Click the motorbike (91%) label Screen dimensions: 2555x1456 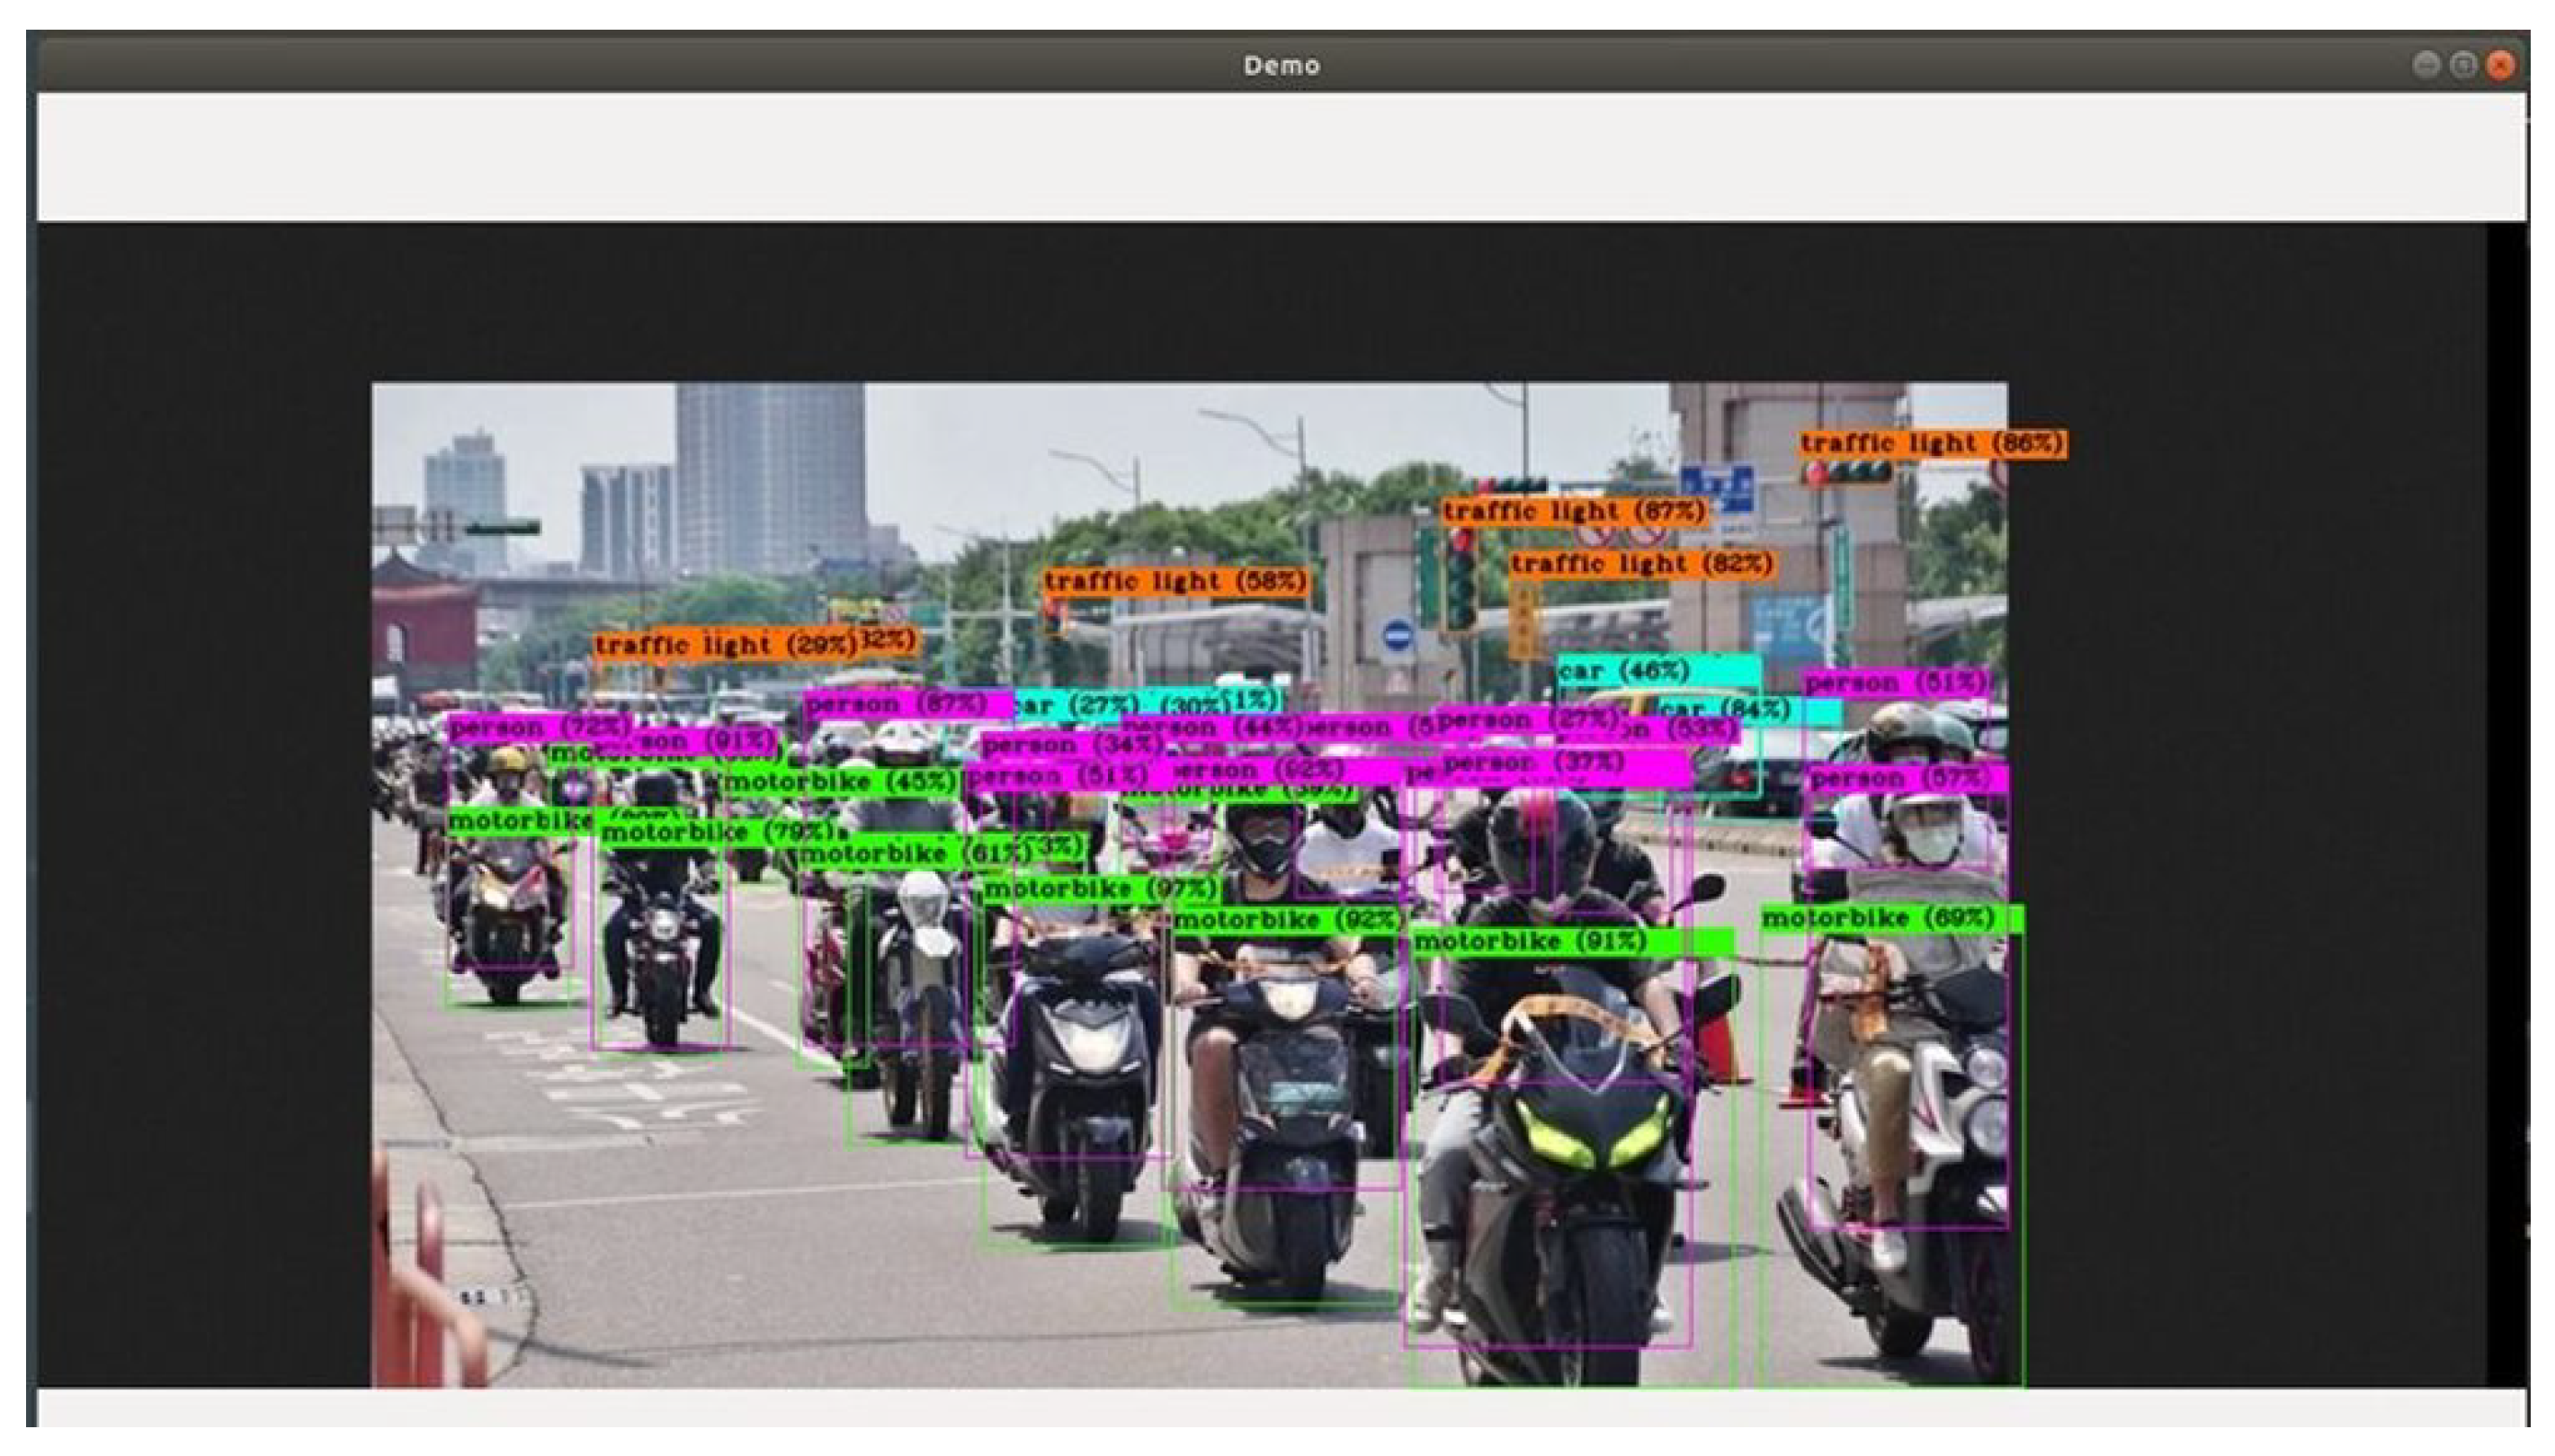tap(1529, 942)
